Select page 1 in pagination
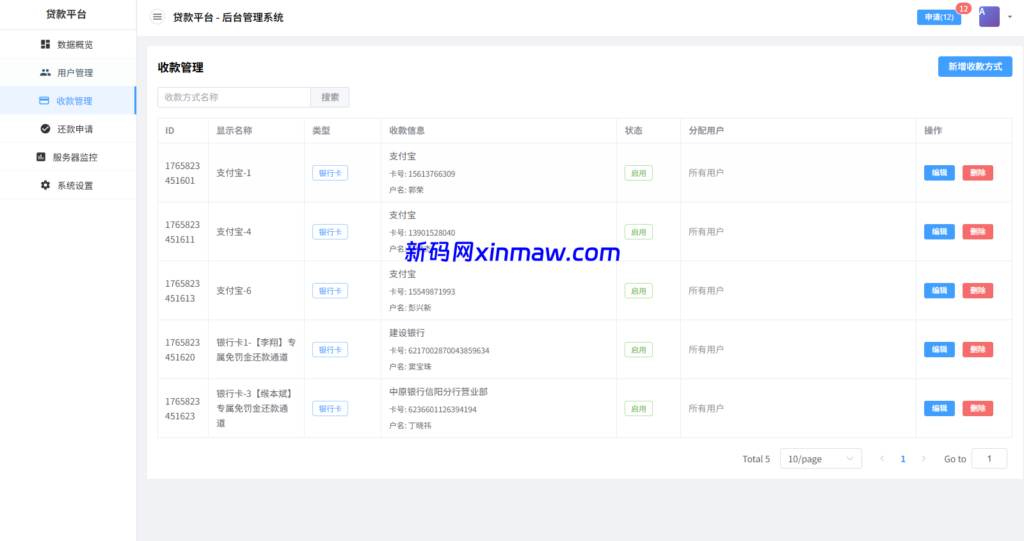The height and width of the screenshot is (541, 1024). point(903,459)
